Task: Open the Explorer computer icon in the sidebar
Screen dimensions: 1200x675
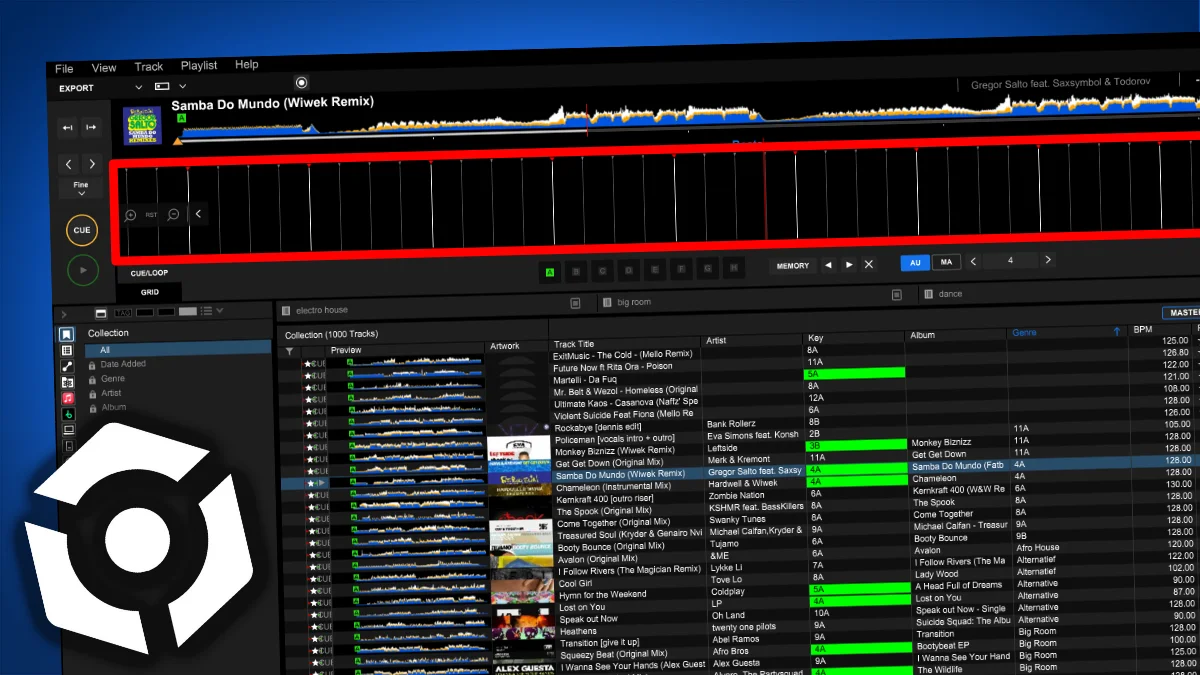Action: click(68, 429)
